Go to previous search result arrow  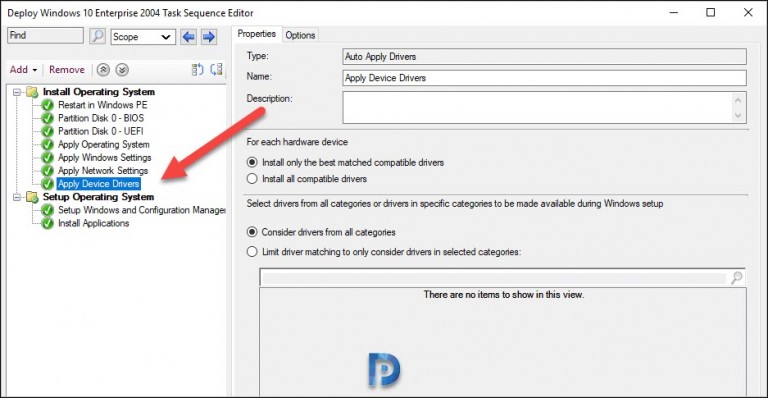click(189, 37)
